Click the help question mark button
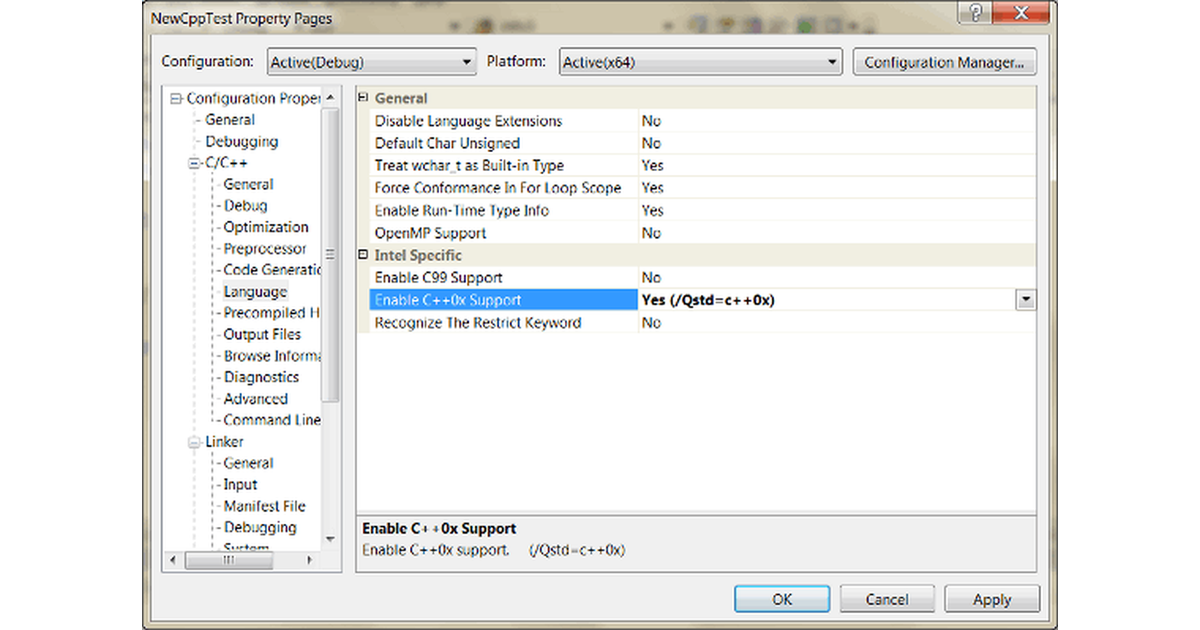The image size is (1200, 630). (x=976, y=13)
